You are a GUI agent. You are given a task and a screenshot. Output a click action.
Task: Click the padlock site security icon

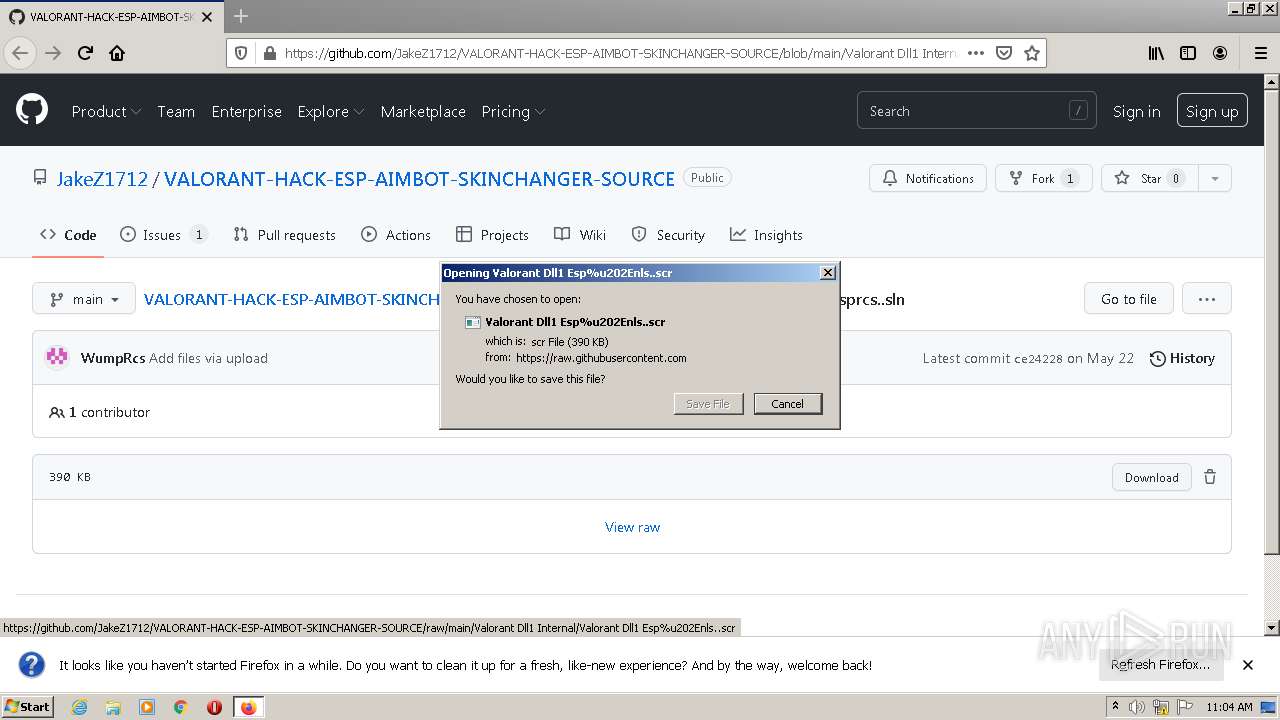pyautogui.click(x=269, y=53)
